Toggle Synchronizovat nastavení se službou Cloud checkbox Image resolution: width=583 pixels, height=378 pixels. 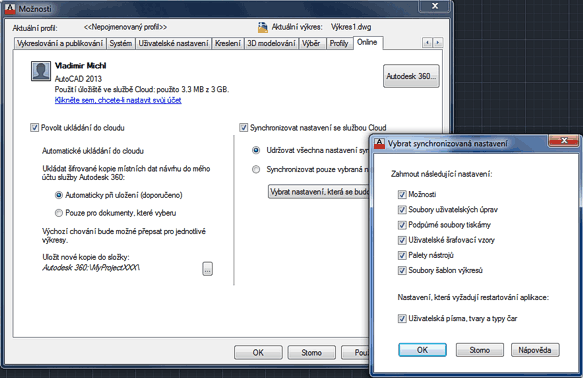click(244, 128)
